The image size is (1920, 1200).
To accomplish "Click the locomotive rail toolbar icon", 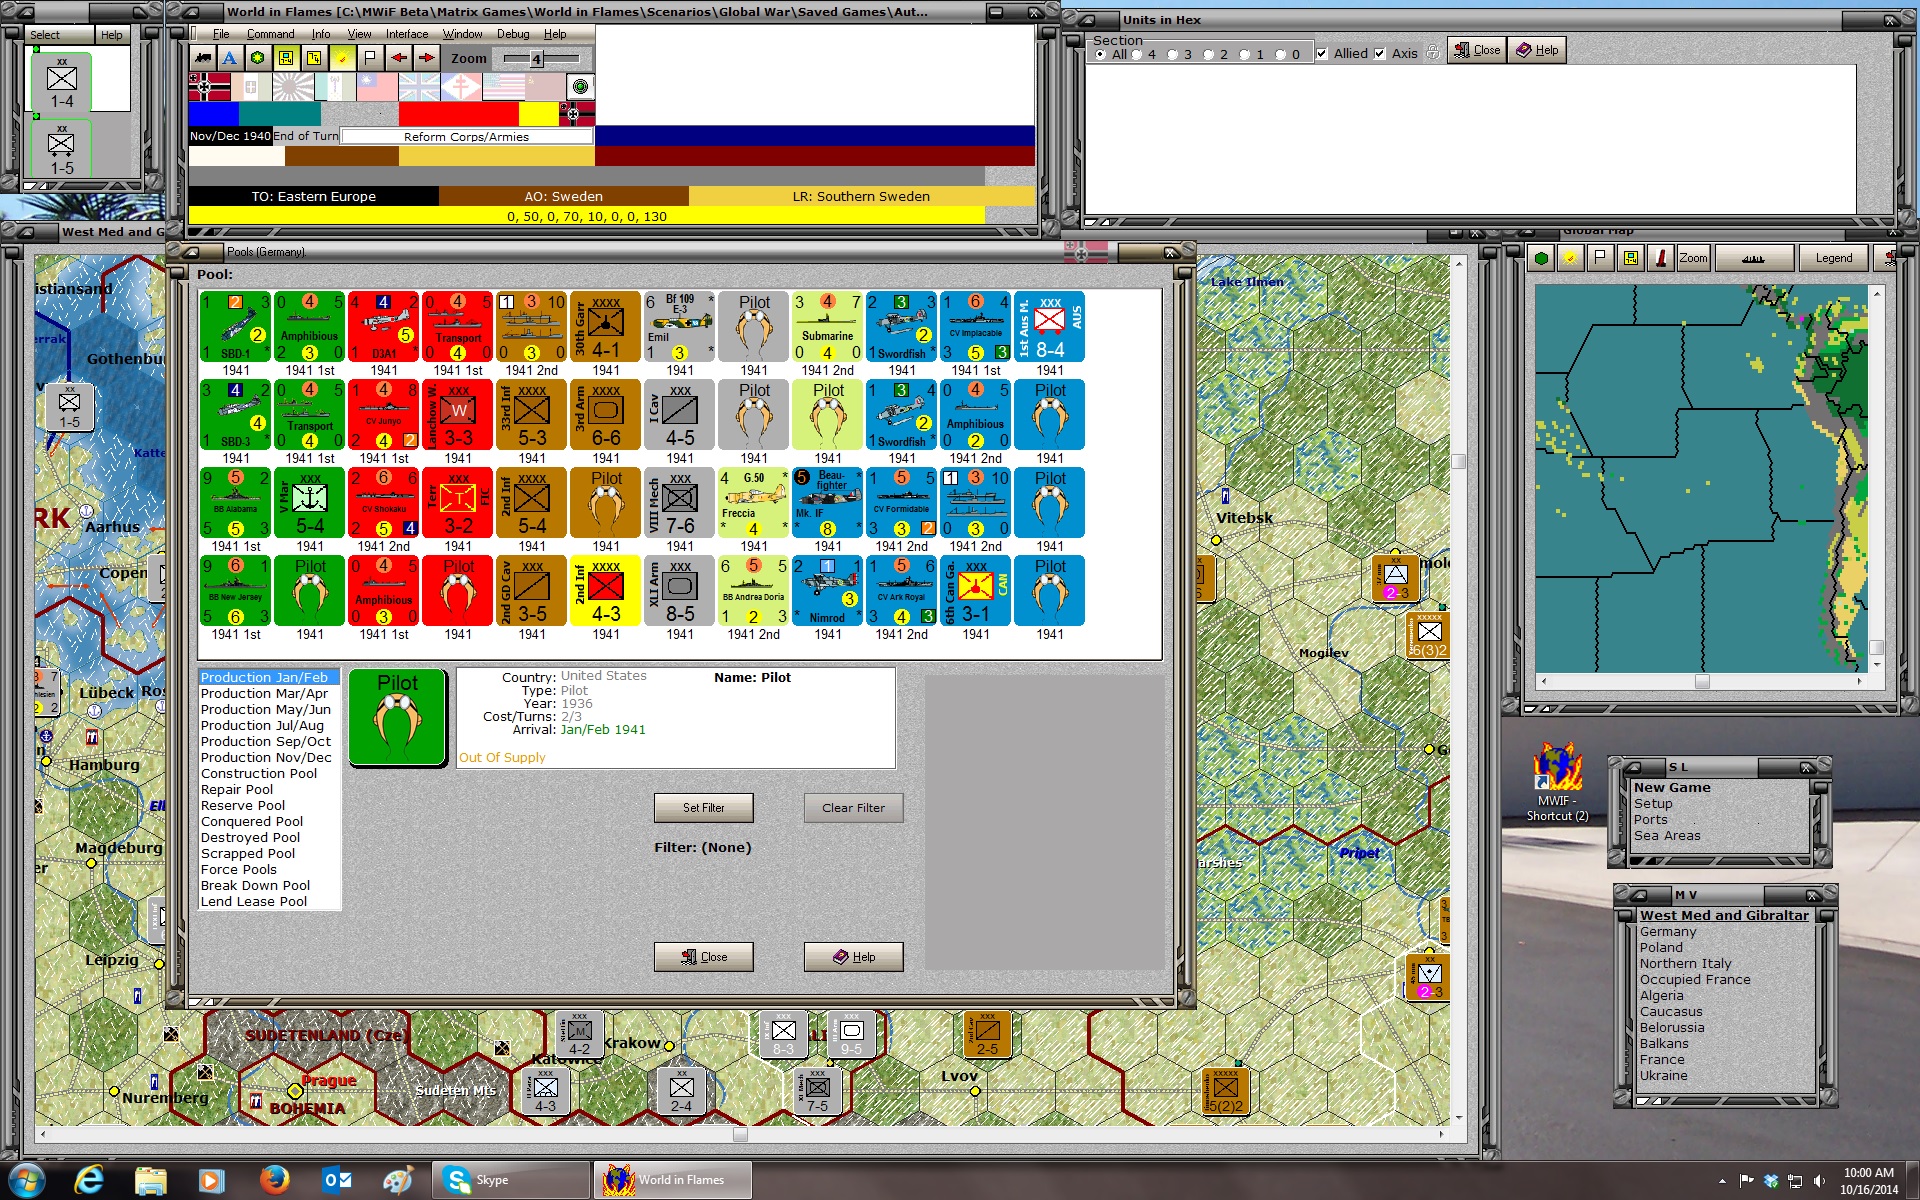I will tap(203, 58).
